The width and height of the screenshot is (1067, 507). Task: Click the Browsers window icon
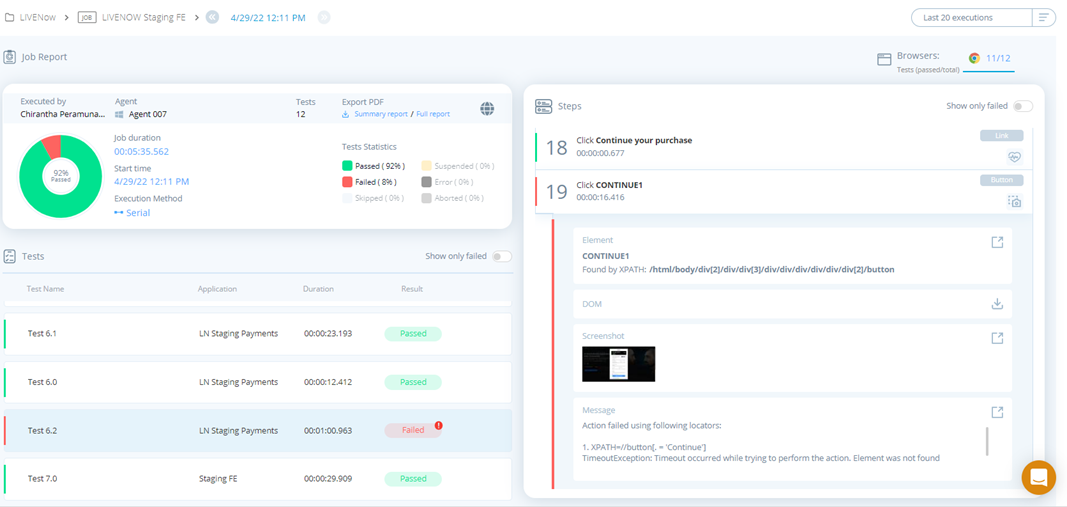(x=884, y=59)
